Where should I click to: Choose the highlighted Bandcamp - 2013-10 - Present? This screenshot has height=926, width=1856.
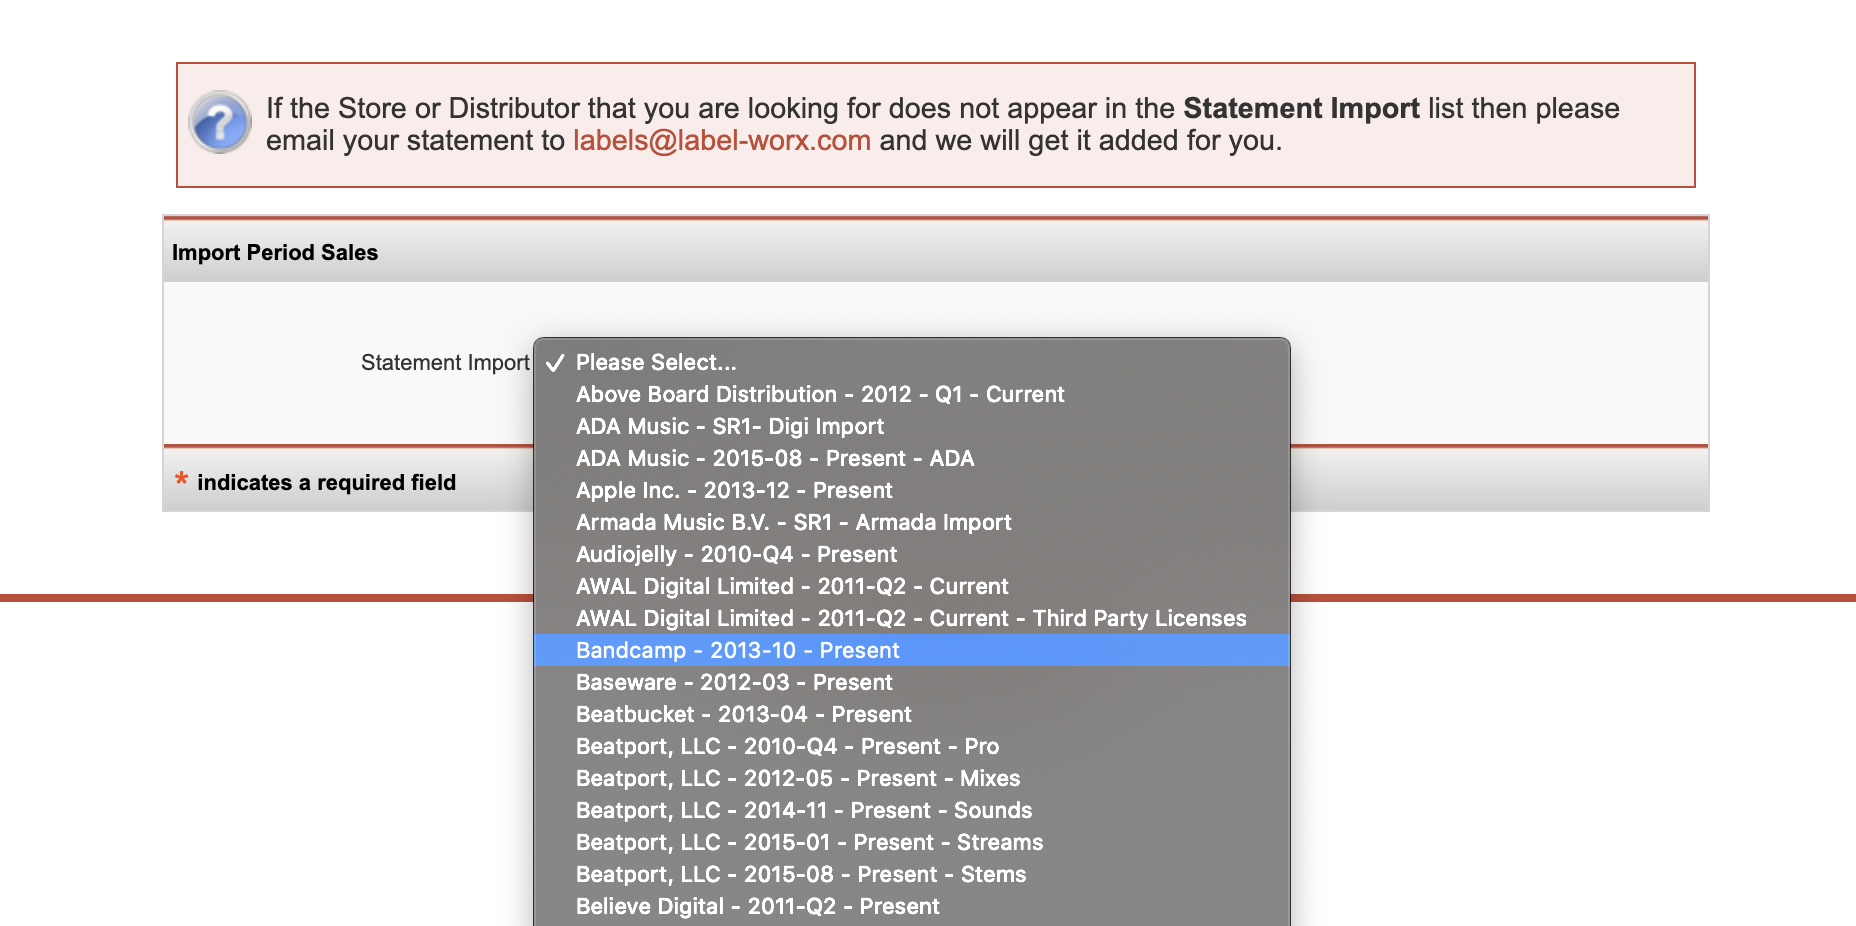pyautogui.click(x=912, y=650)
